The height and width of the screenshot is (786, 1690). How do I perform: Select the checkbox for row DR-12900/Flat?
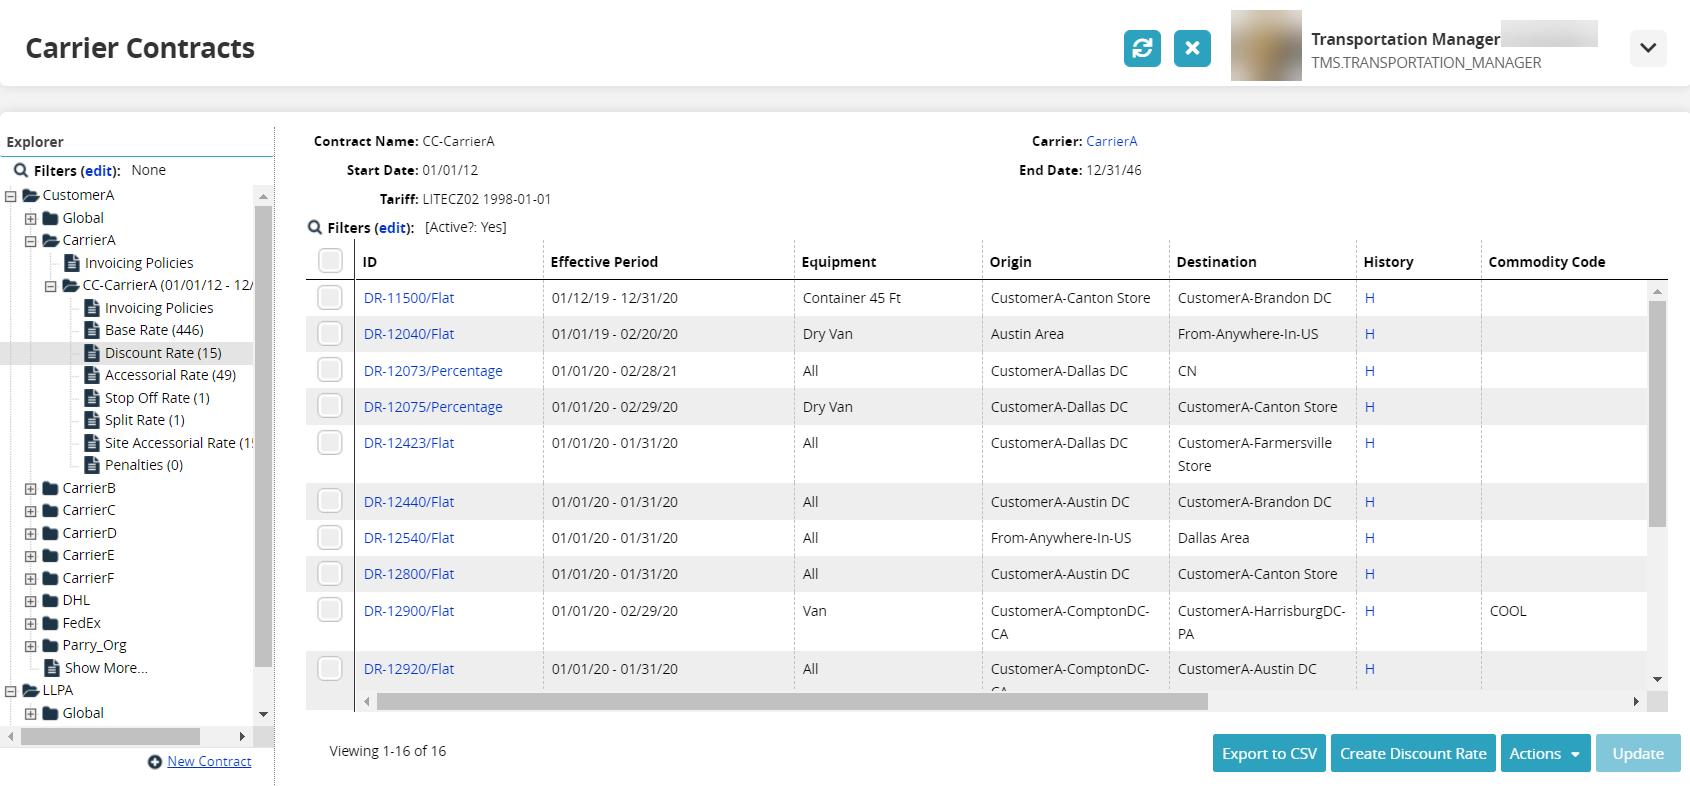pyautogui.click(x=330, y=610)
